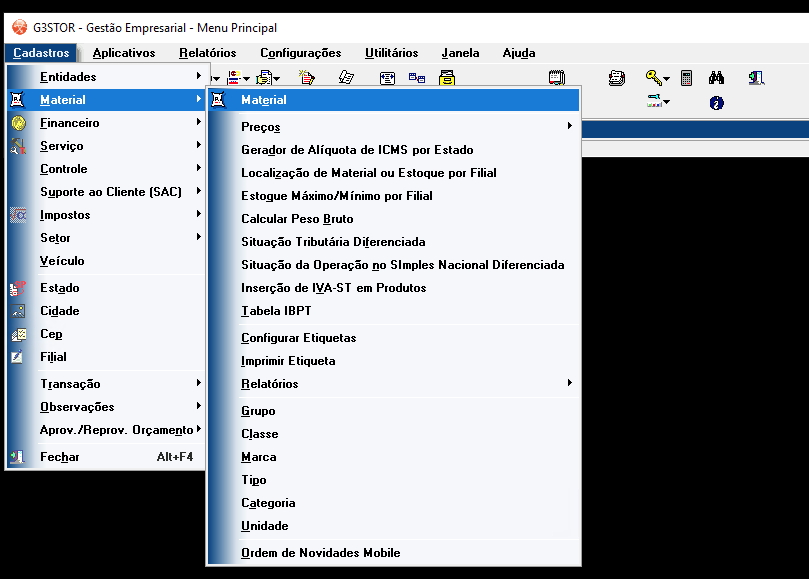Click the blue info icon in toolbar
Image resolution: width=809 pixels, height=579 pixels.
click(x=716, y=102)
